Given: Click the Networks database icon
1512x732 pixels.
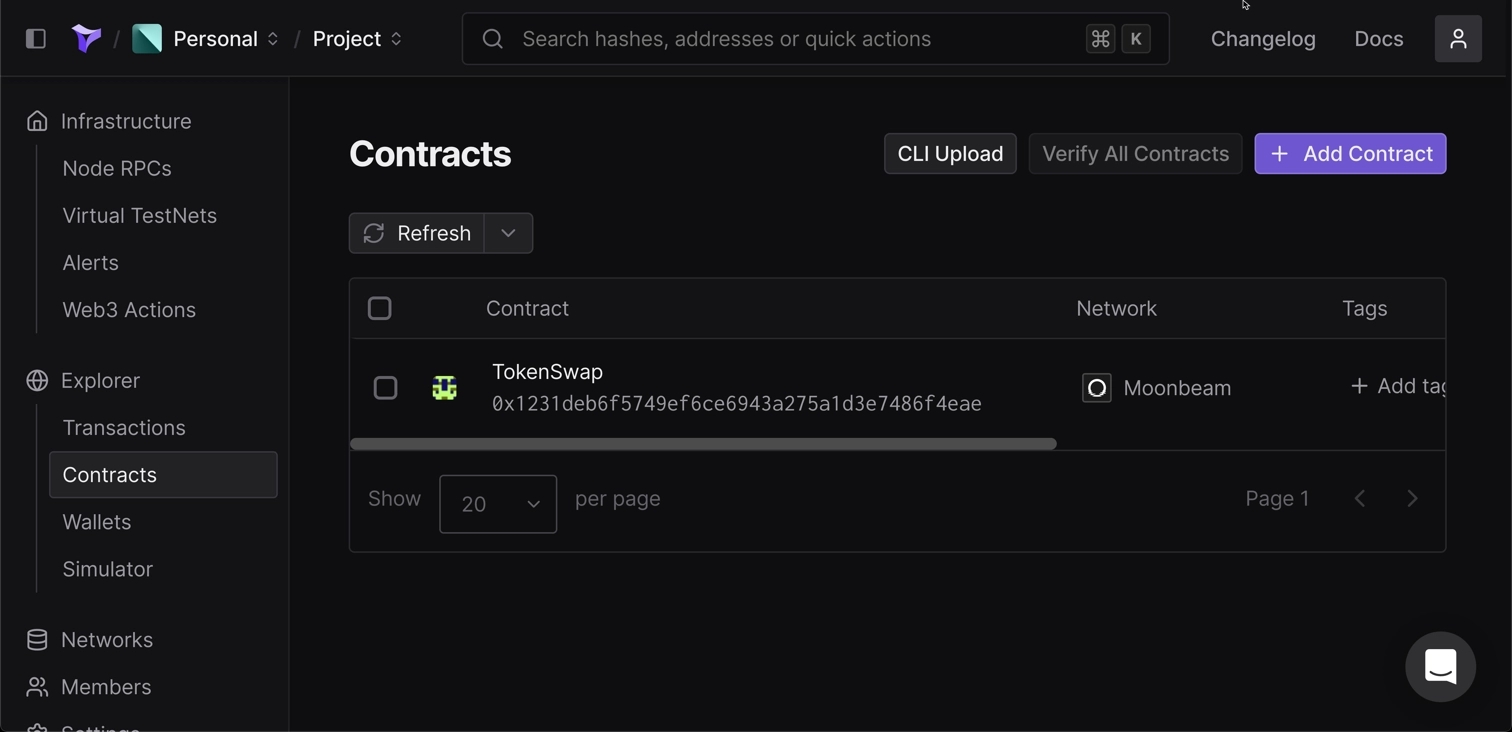Looking at the screenshot, I should 37,640.
